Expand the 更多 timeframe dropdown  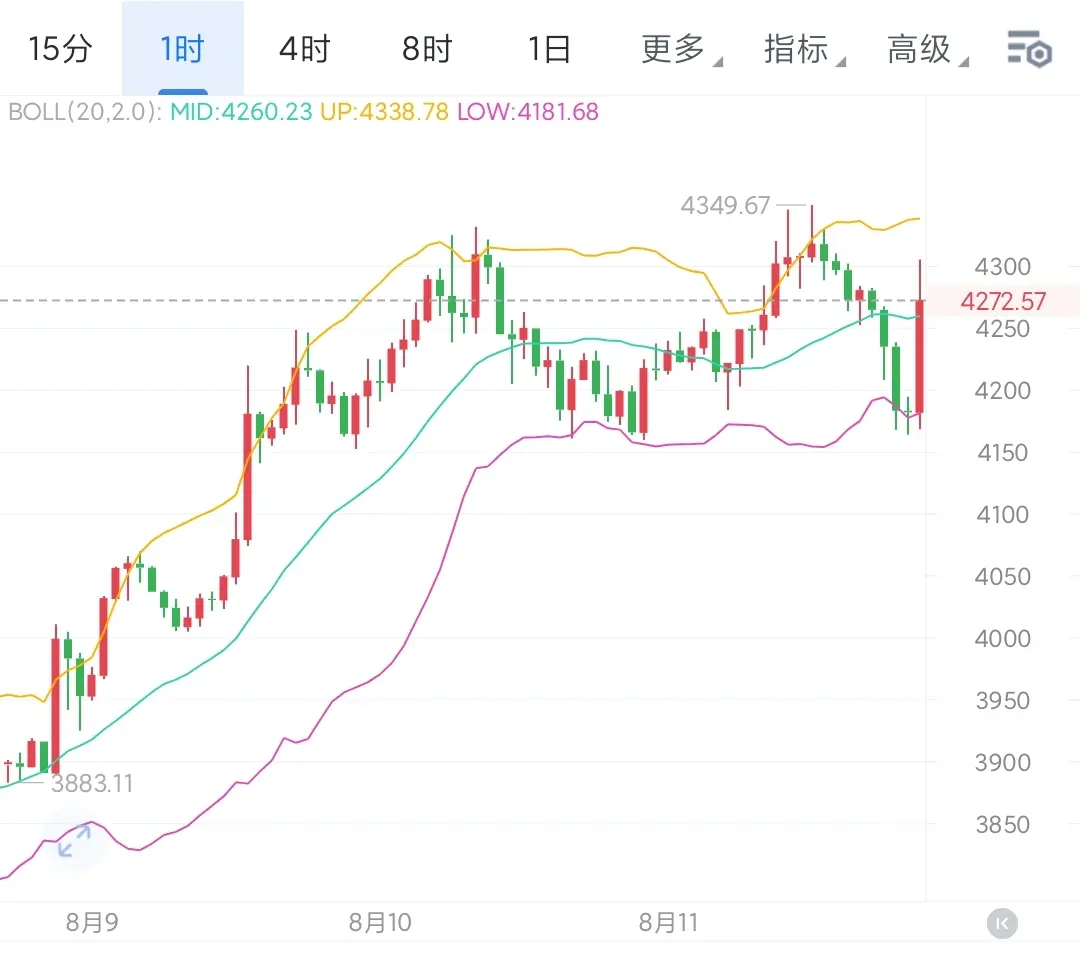[x=681, y=50]
